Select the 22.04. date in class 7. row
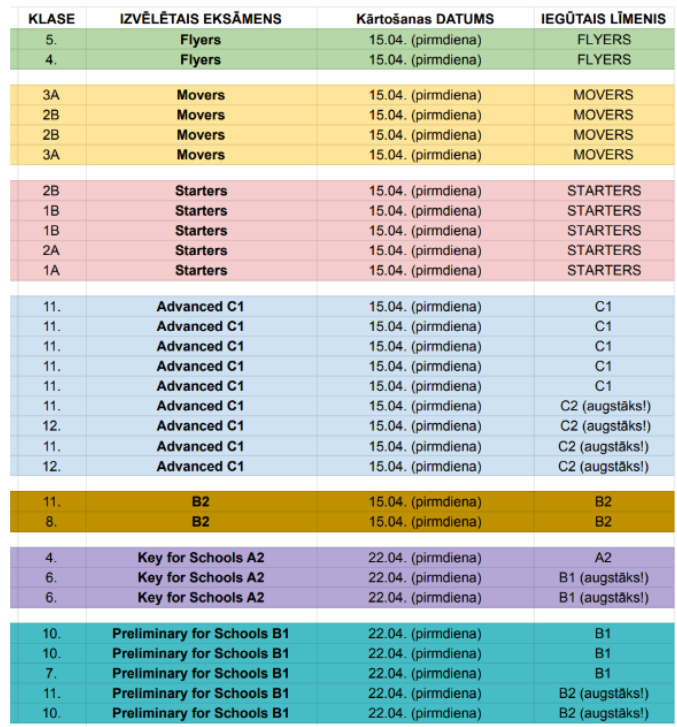 pyautogui.click(x=425, y=673)
